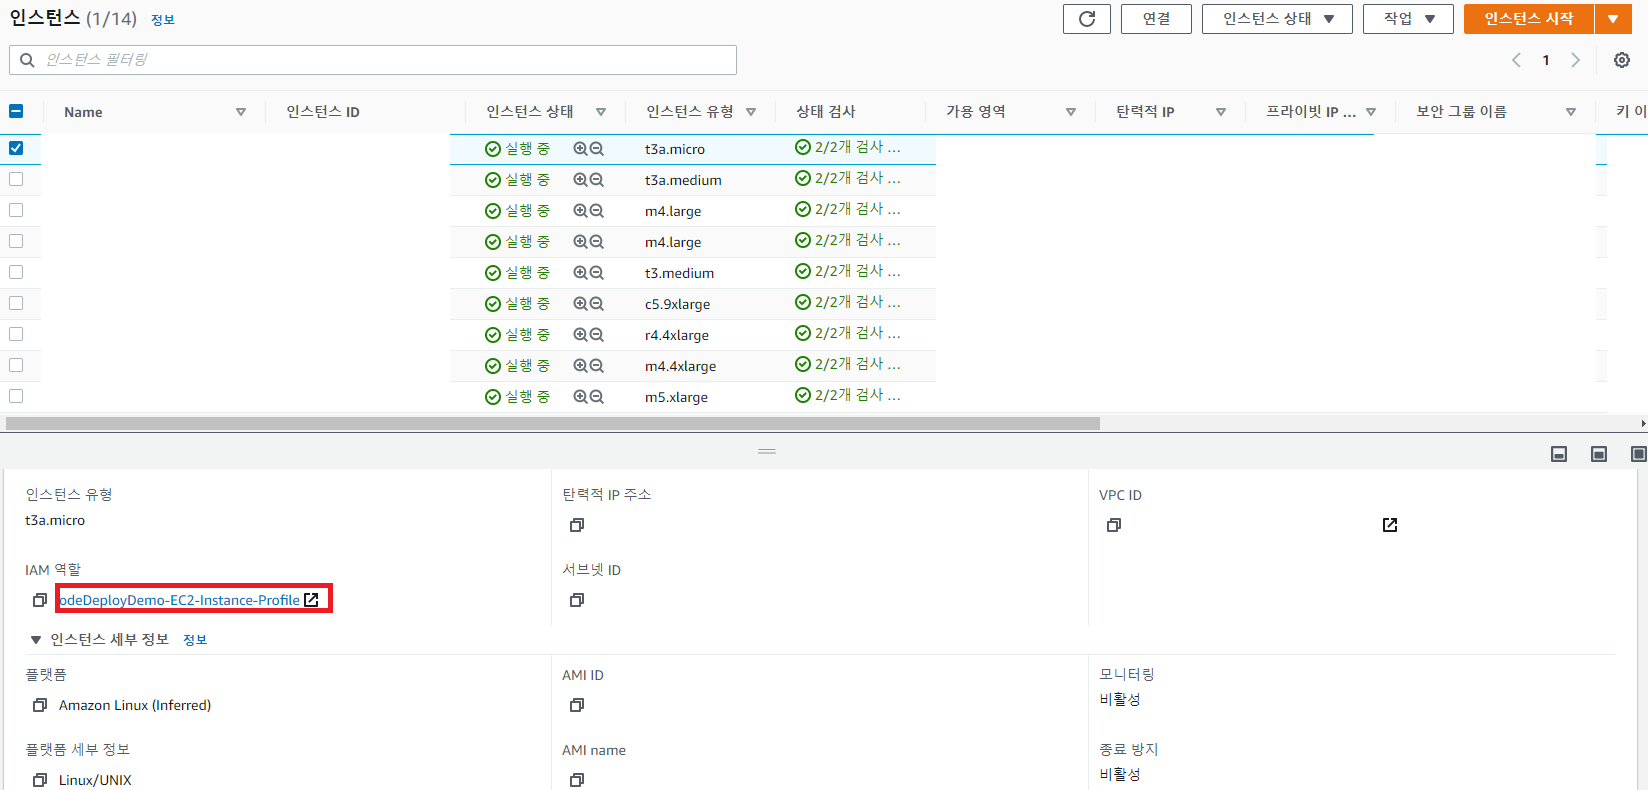The image size is (1648, 790).
Task: Click zoom-in icon in t3a.micro row
Action: [x=580, y=149]
